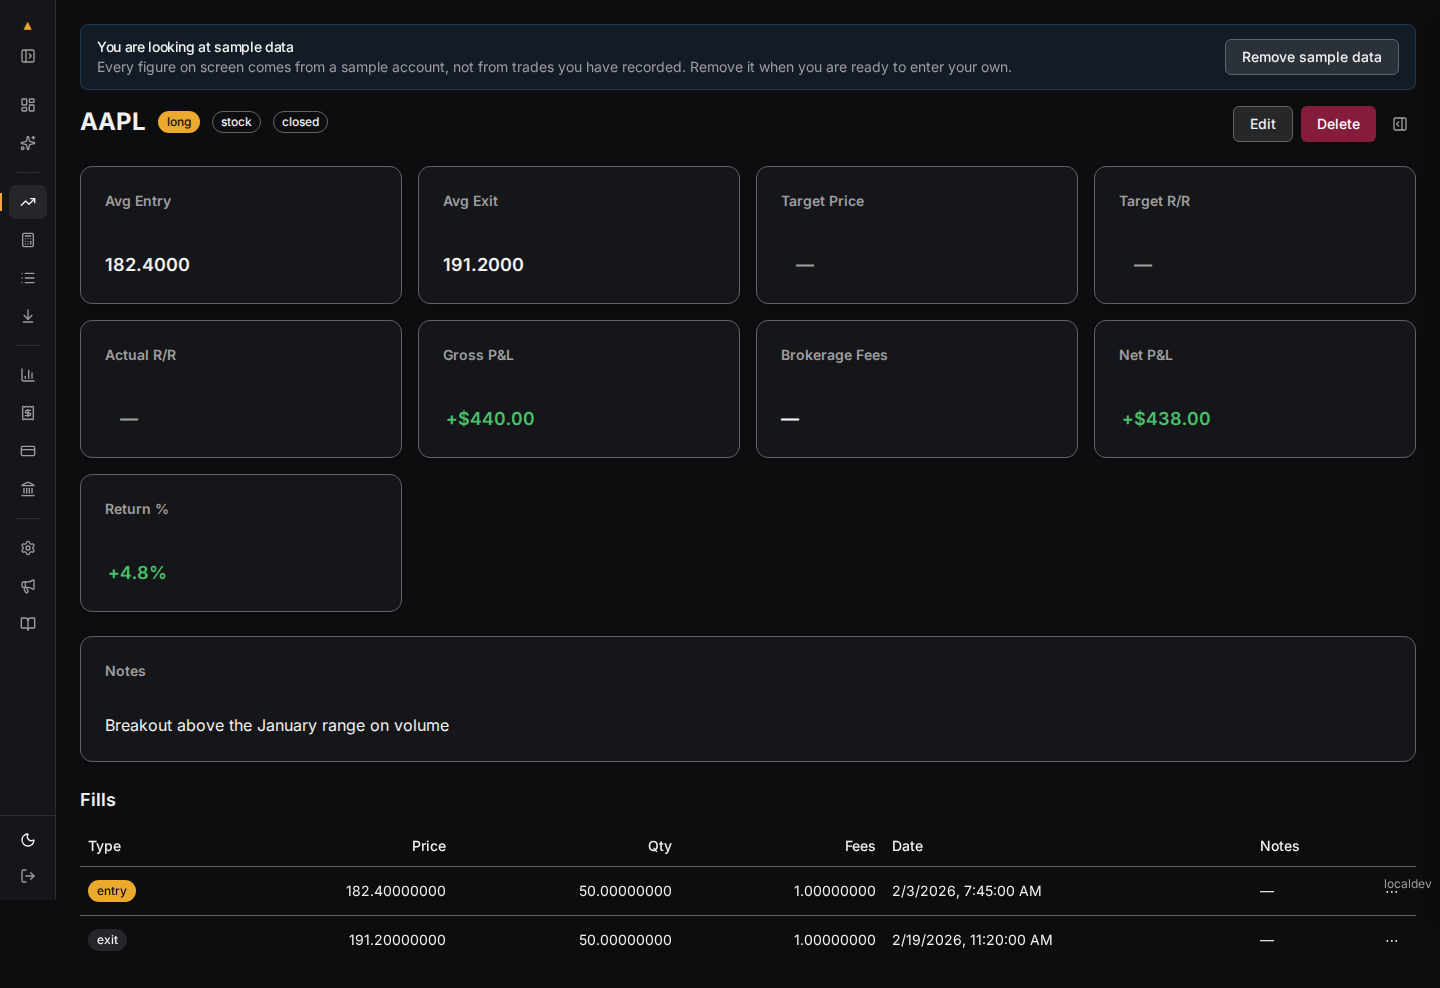This screenshot has width=1440, height=988.
Task: Open the three-dot menu for the exit fill
Action: 1391,940
